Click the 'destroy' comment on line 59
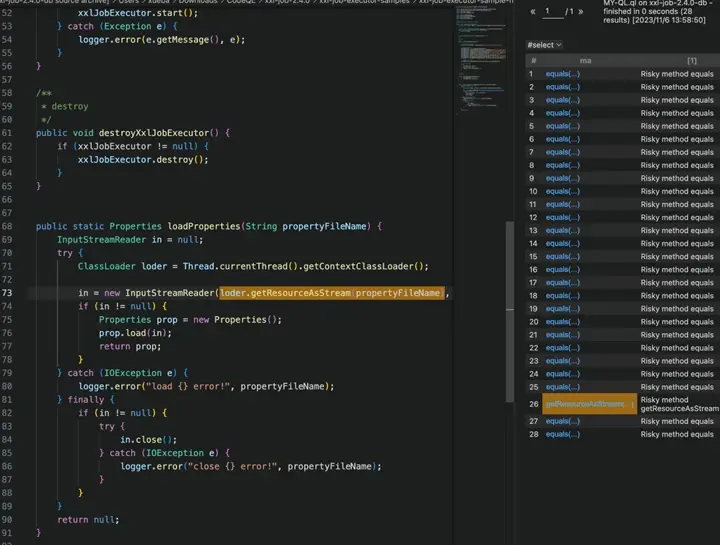The image size is (720, 545). pyautogui.click(x=70, y=107)
